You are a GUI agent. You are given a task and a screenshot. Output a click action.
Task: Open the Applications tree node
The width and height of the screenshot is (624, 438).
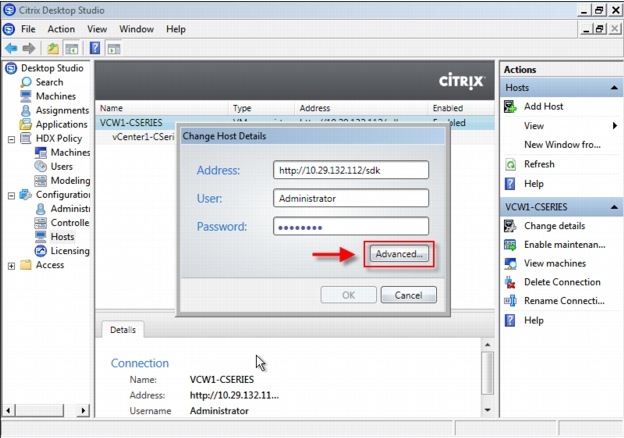[x=62, y=124]
